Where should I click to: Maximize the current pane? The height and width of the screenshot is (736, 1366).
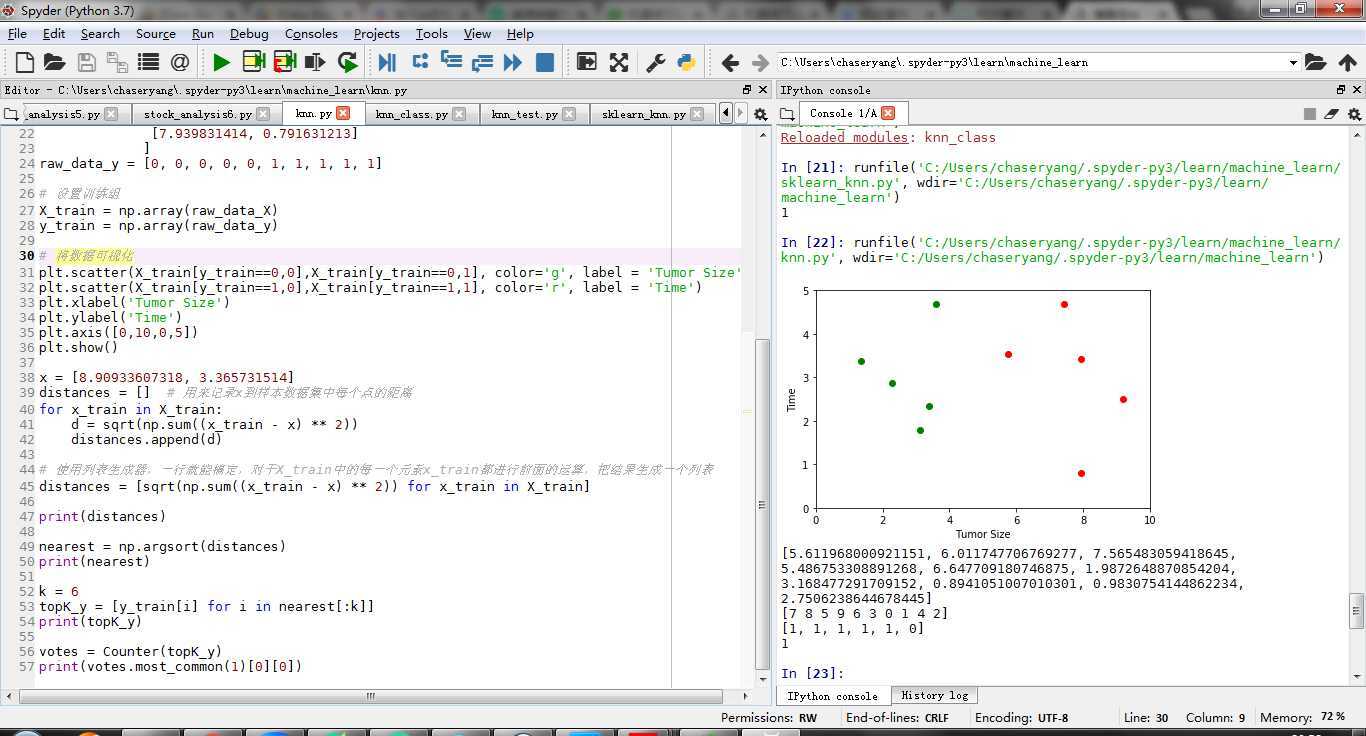point(586,62)
